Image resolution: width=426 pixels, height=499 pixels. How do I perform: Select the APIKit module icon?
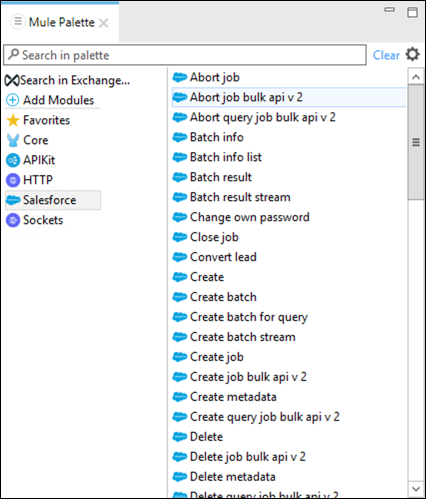click(x=13, y=160)
